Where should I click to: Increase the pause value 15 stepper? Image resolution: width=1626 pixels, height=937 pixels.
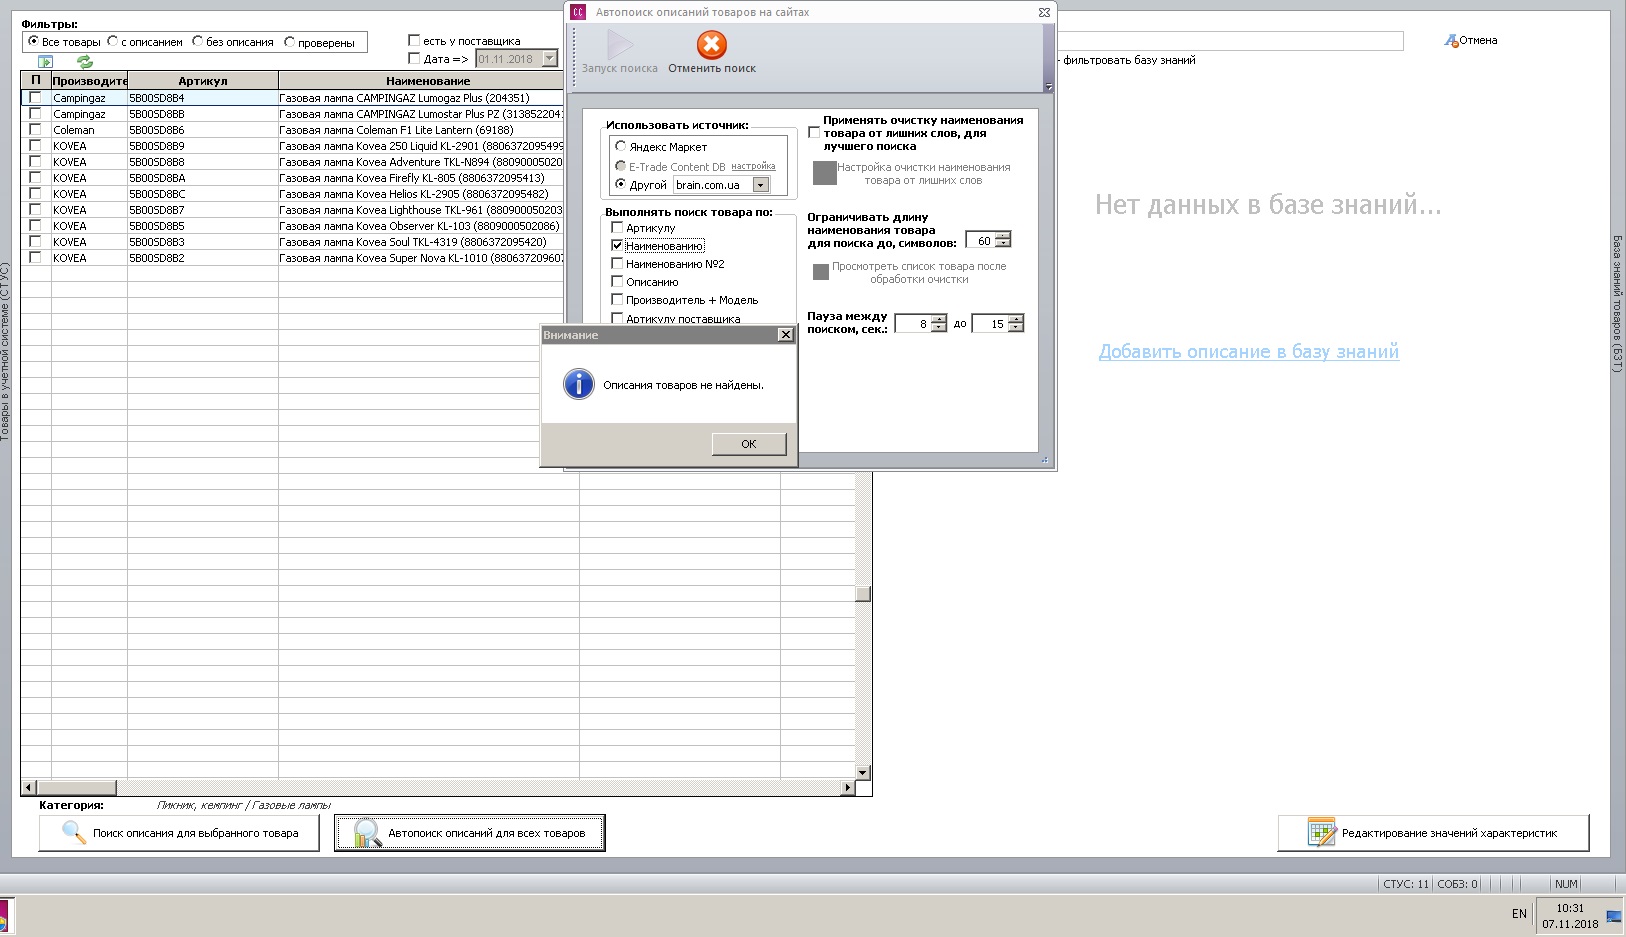click(x=1016, y=319)
